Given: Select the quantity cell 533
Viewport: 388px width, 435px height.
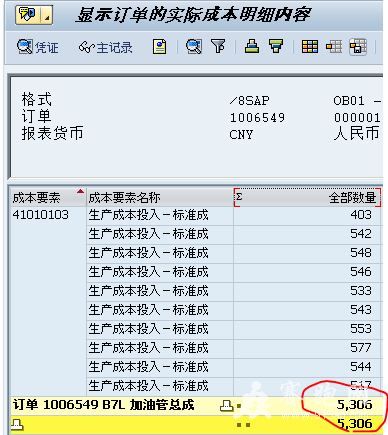Looking at the screenshot, I should [307, 291].
